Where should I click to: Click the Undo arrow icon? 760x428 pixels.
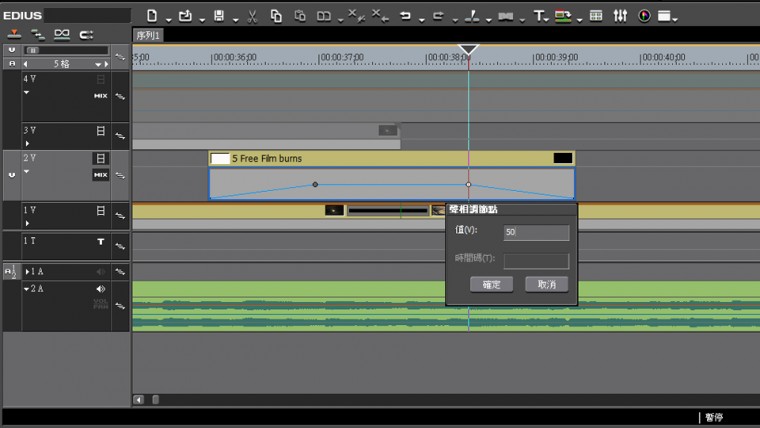pyautogui.click(x=406, y=16)
